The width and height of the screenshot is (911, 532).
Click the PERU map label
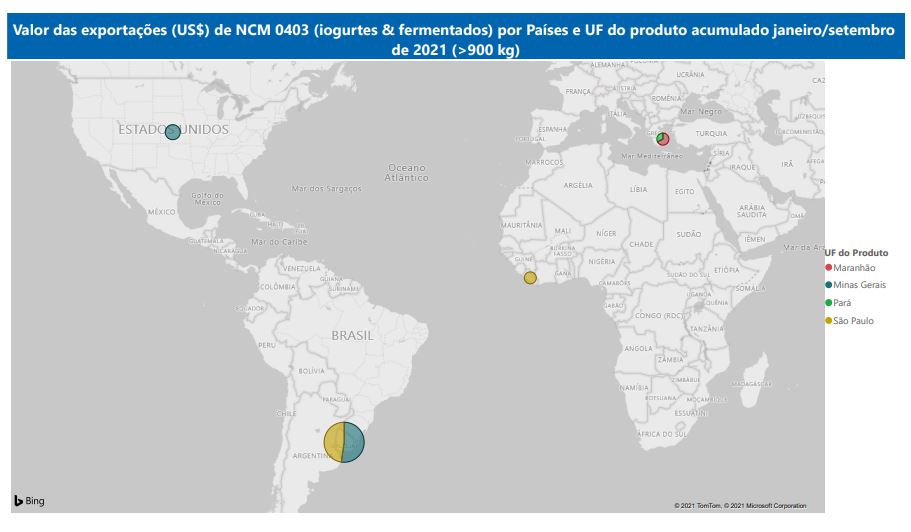267,345
